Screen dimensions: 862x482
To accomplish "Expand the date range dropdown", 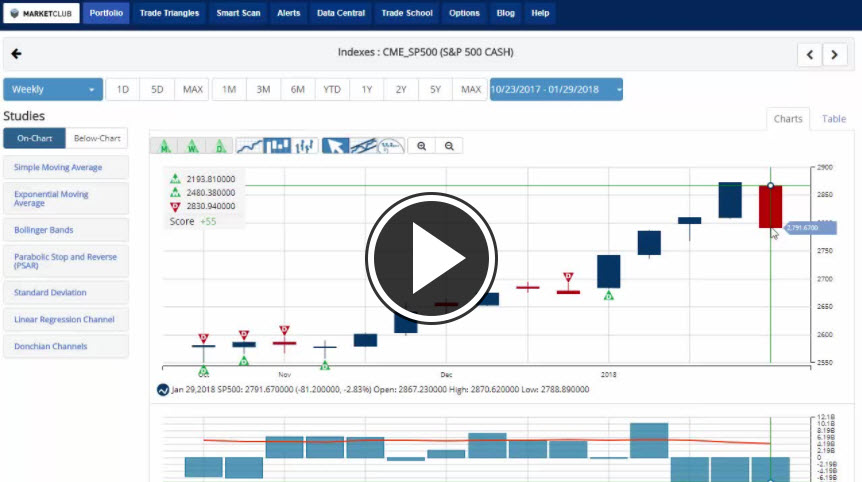I will tap(556, 89).
